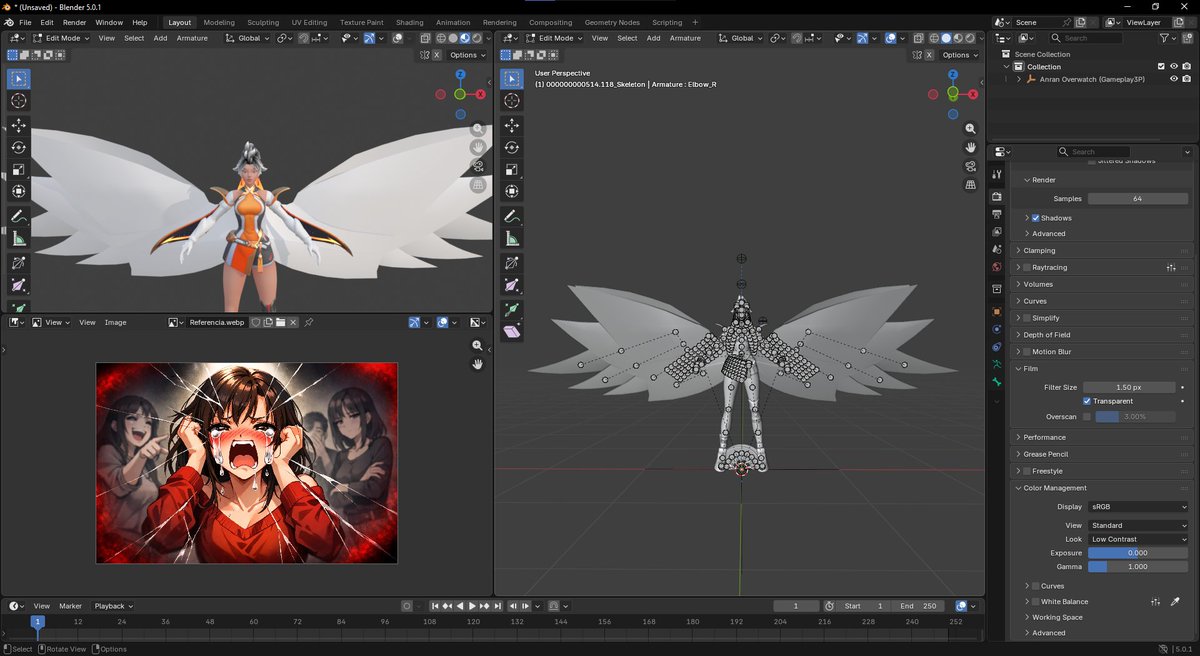Select the Measure tool in left viewport
Screen dimensions: 1200x656
pos(19,238)
